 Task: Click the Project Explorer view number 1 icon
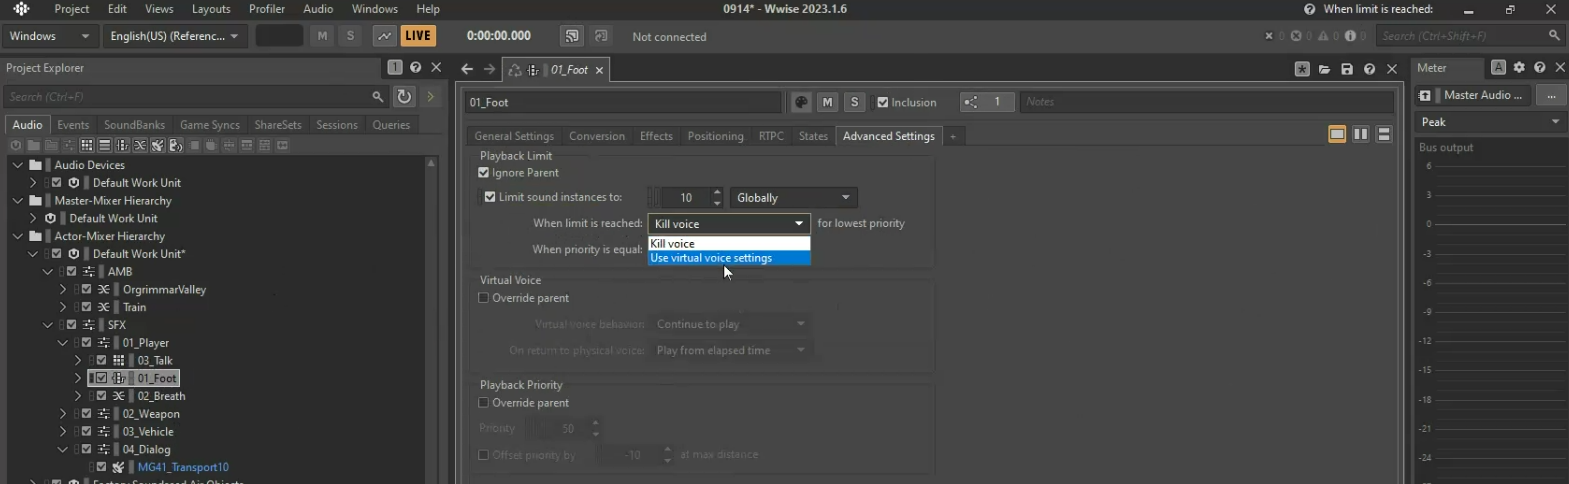(x=395, y=68)
